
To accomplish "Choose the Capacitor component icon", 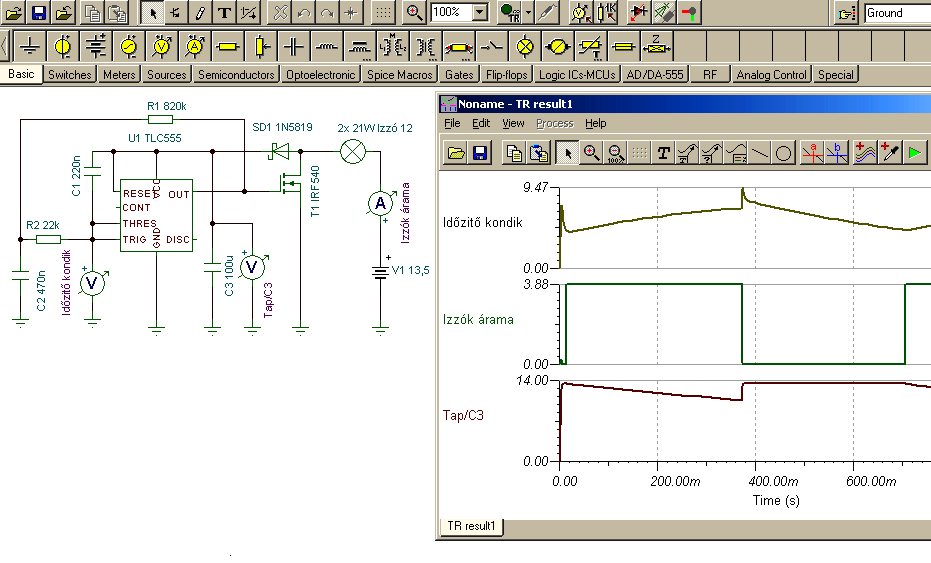I will (293, 46).
